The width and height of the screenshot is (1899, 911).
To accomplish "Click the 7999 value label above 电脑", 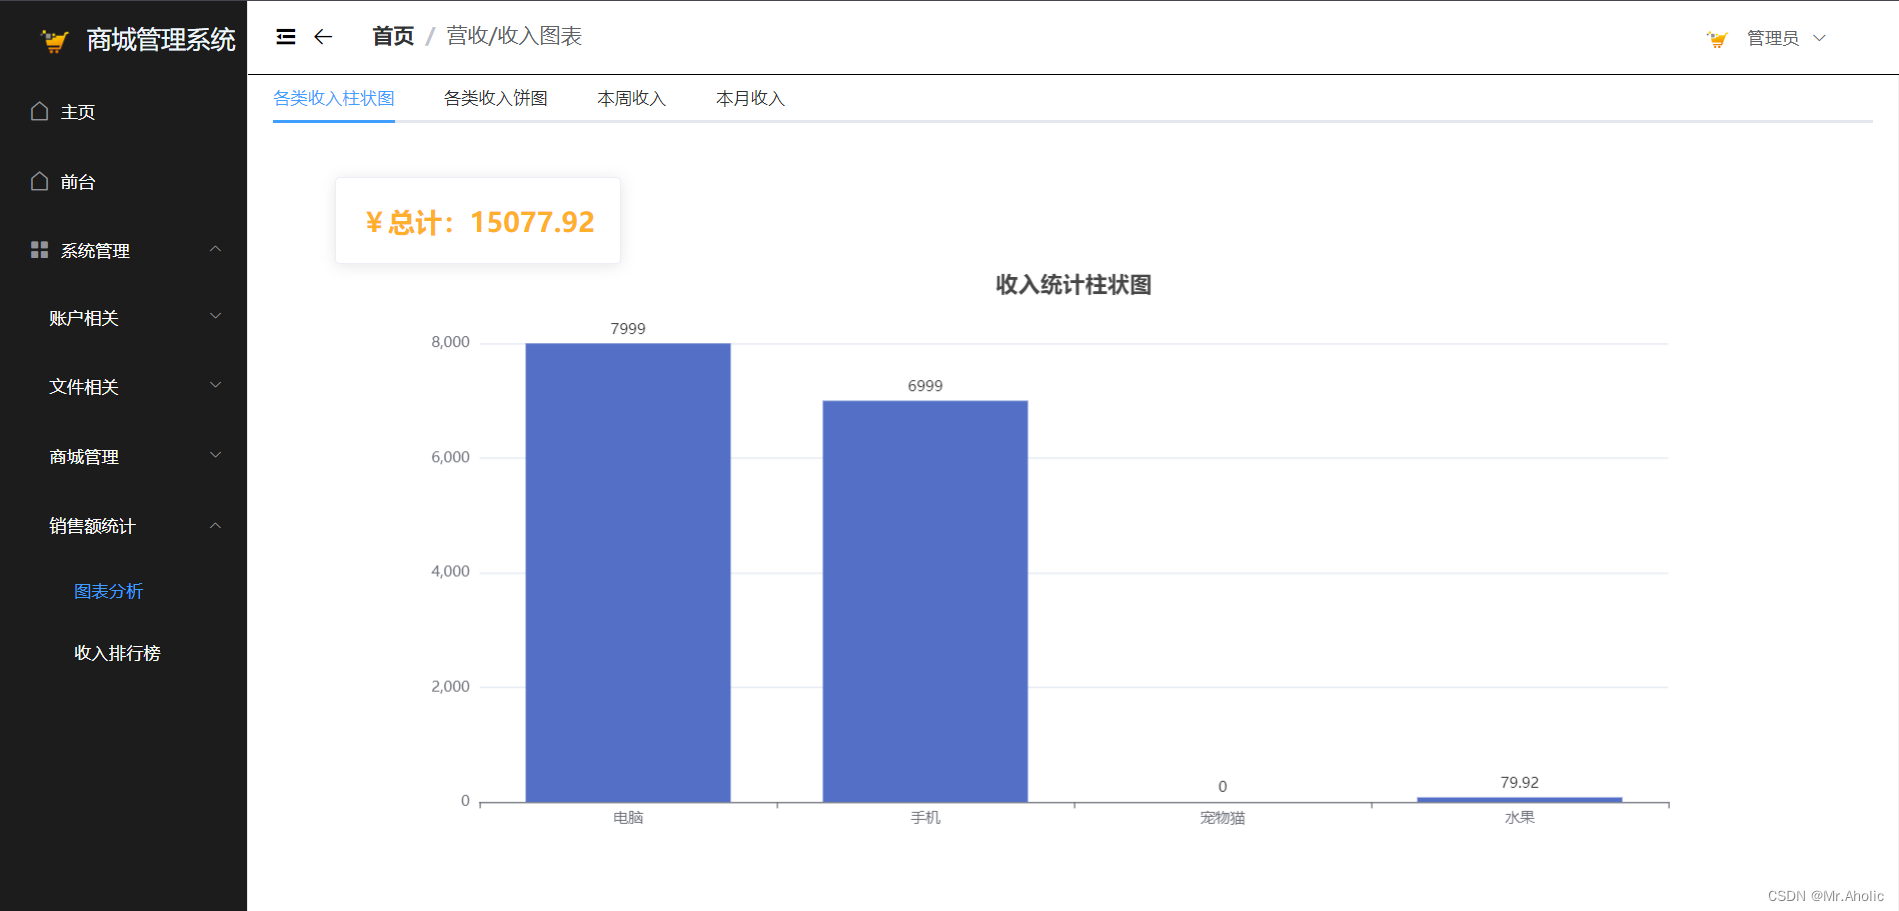I will point(628,328).
